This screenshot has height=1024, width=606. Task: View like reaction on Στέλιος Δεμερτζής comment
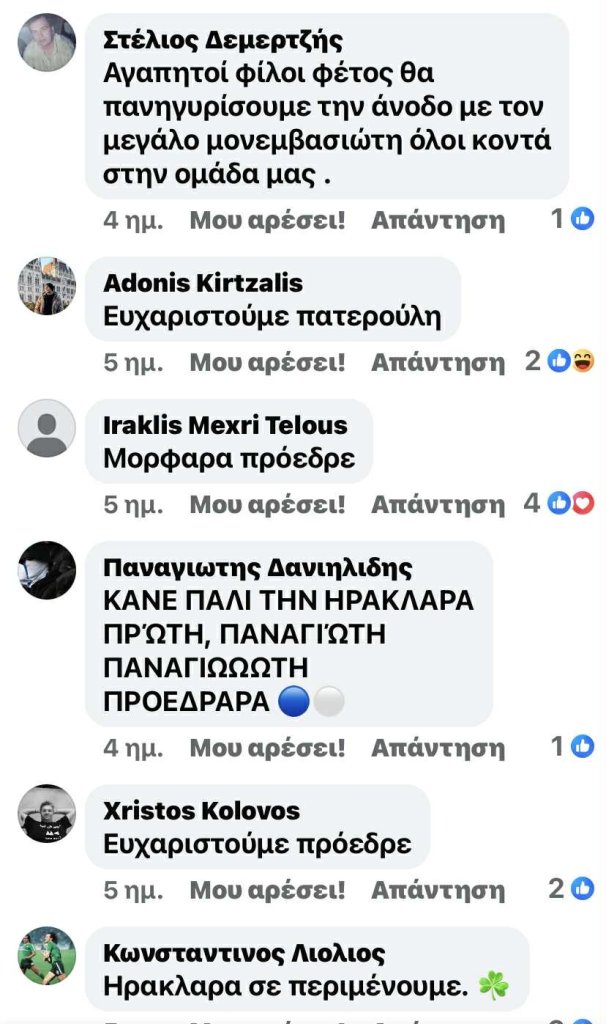pos(582,218)
